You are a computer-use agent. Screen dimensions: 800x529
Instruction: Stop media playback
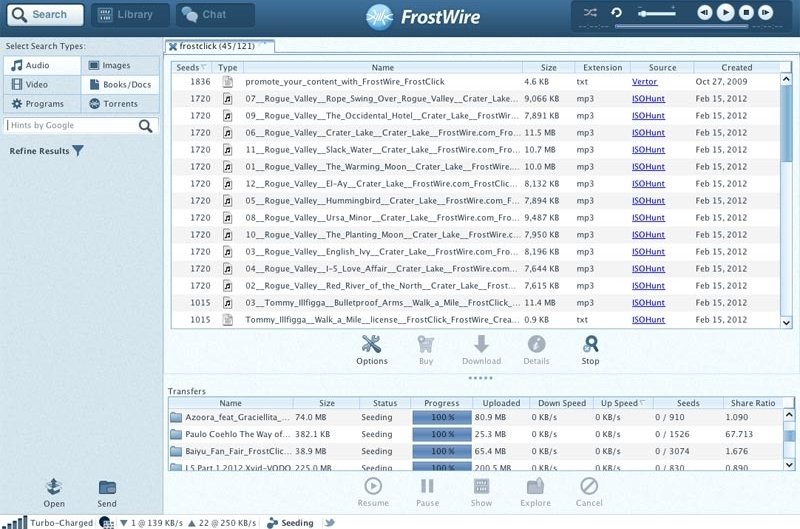coord(746,12)
